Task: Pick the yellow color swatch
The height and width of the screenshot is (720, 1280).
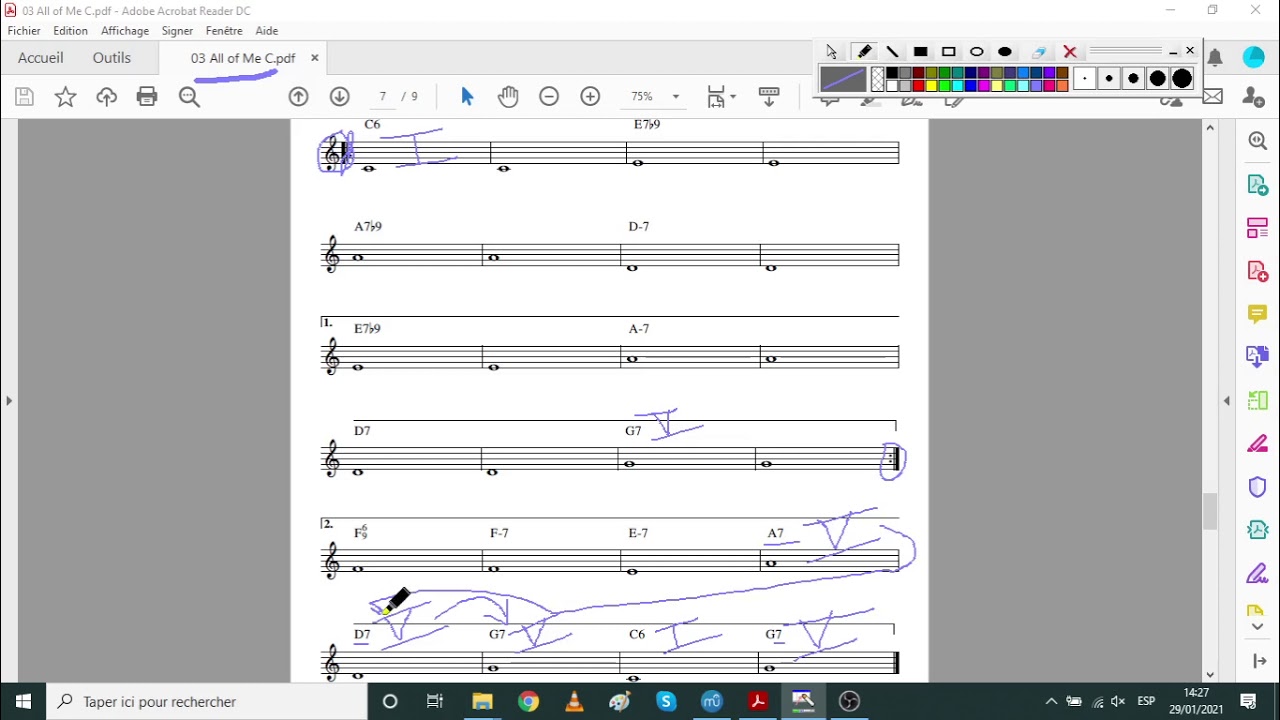Action: [x=931, y=86]
